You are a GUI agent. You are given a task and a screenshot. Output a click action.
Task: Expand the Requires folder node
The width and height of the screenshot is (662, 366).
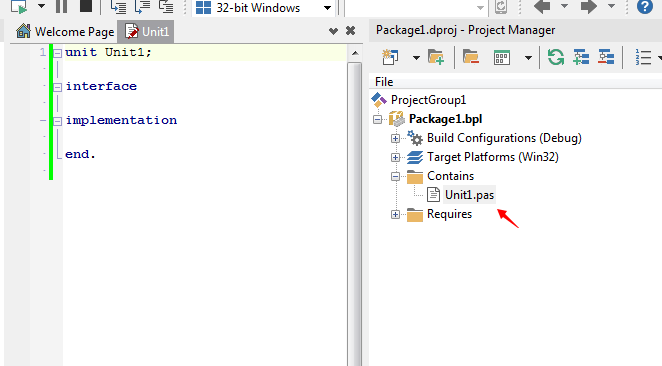(x=395, y=214)
